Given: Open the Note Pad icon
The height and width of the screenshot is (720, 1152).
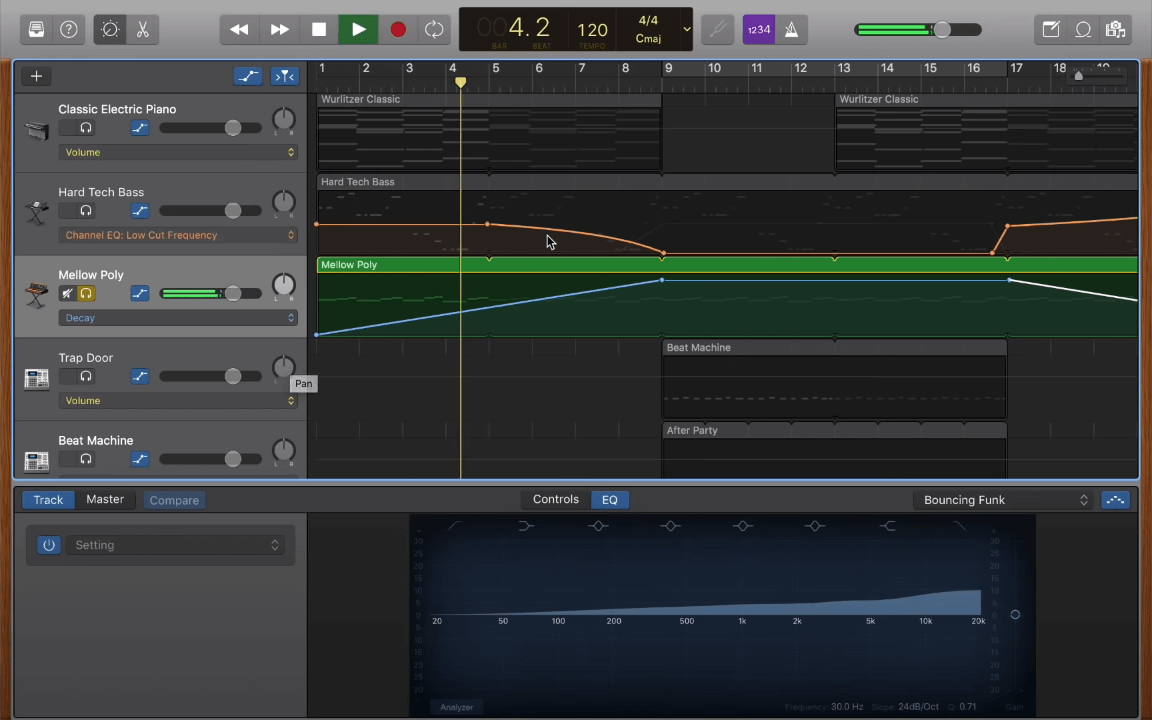Looking at the screenshot, I should pyautogui.click(x=1051, y=29).
